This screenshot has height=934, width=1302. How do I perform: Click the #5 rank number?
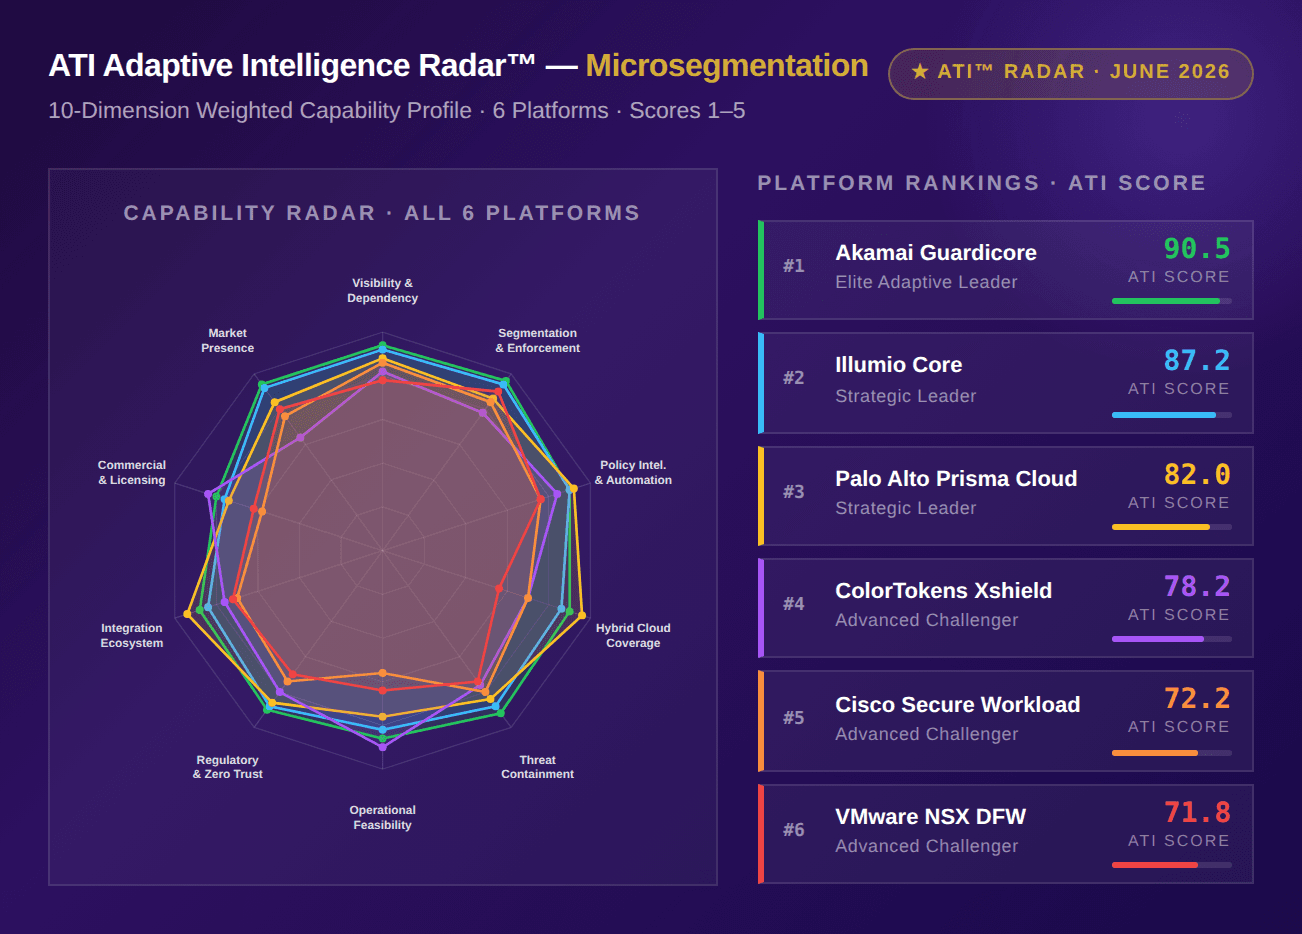[794, 718]
